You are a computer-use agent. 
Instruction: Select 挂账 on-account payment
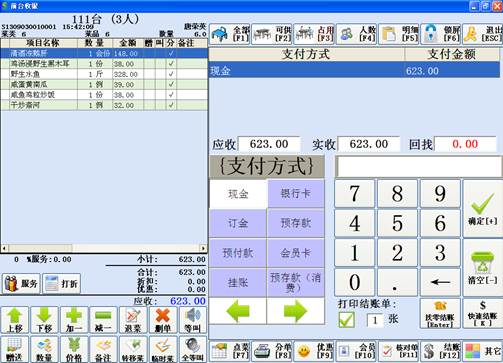point(238,283)
